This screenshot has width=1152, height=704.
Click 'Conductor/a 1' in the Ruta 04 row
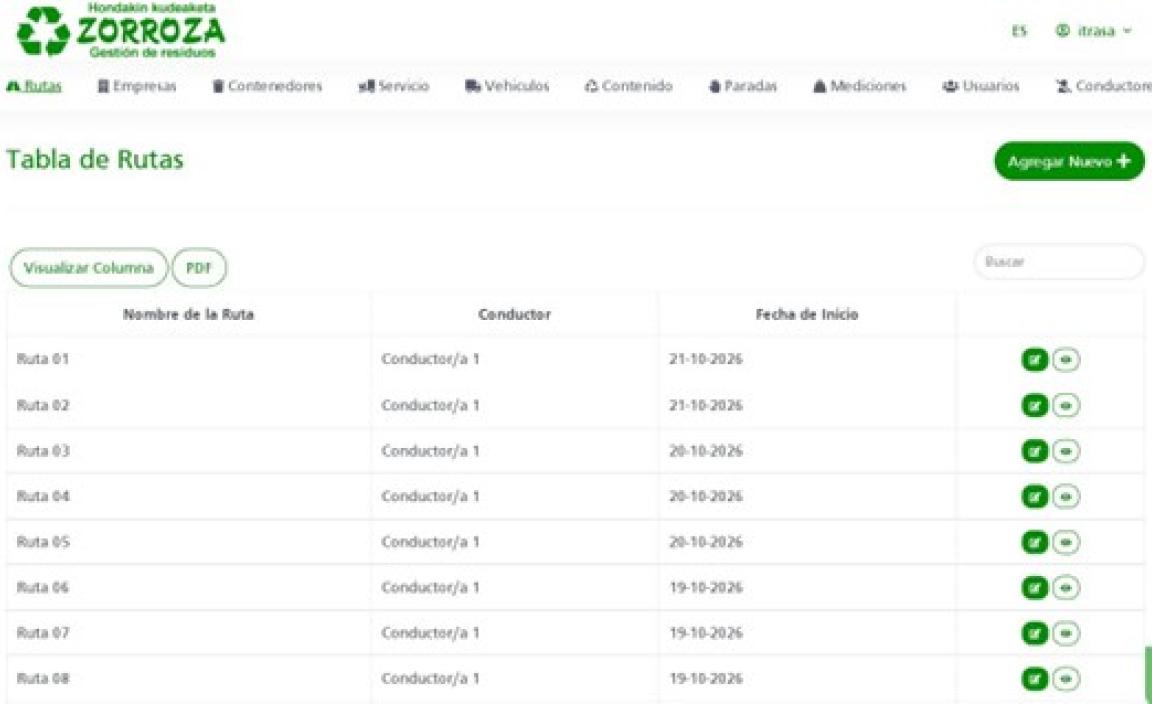pos(431,496)
